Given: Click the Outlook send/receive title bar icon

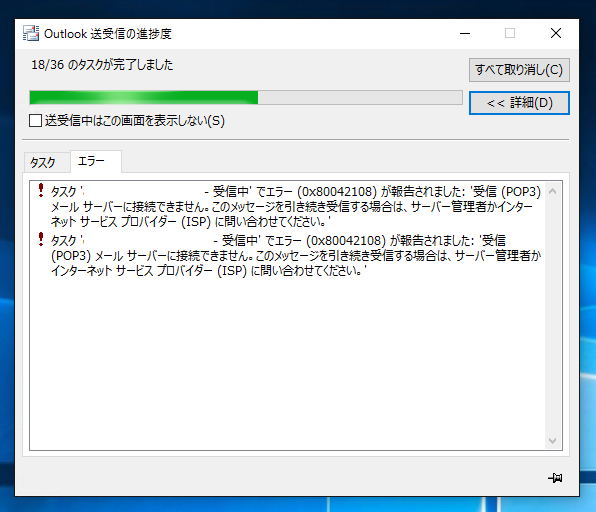Looking at the screenshot, I should click(31, 33).
